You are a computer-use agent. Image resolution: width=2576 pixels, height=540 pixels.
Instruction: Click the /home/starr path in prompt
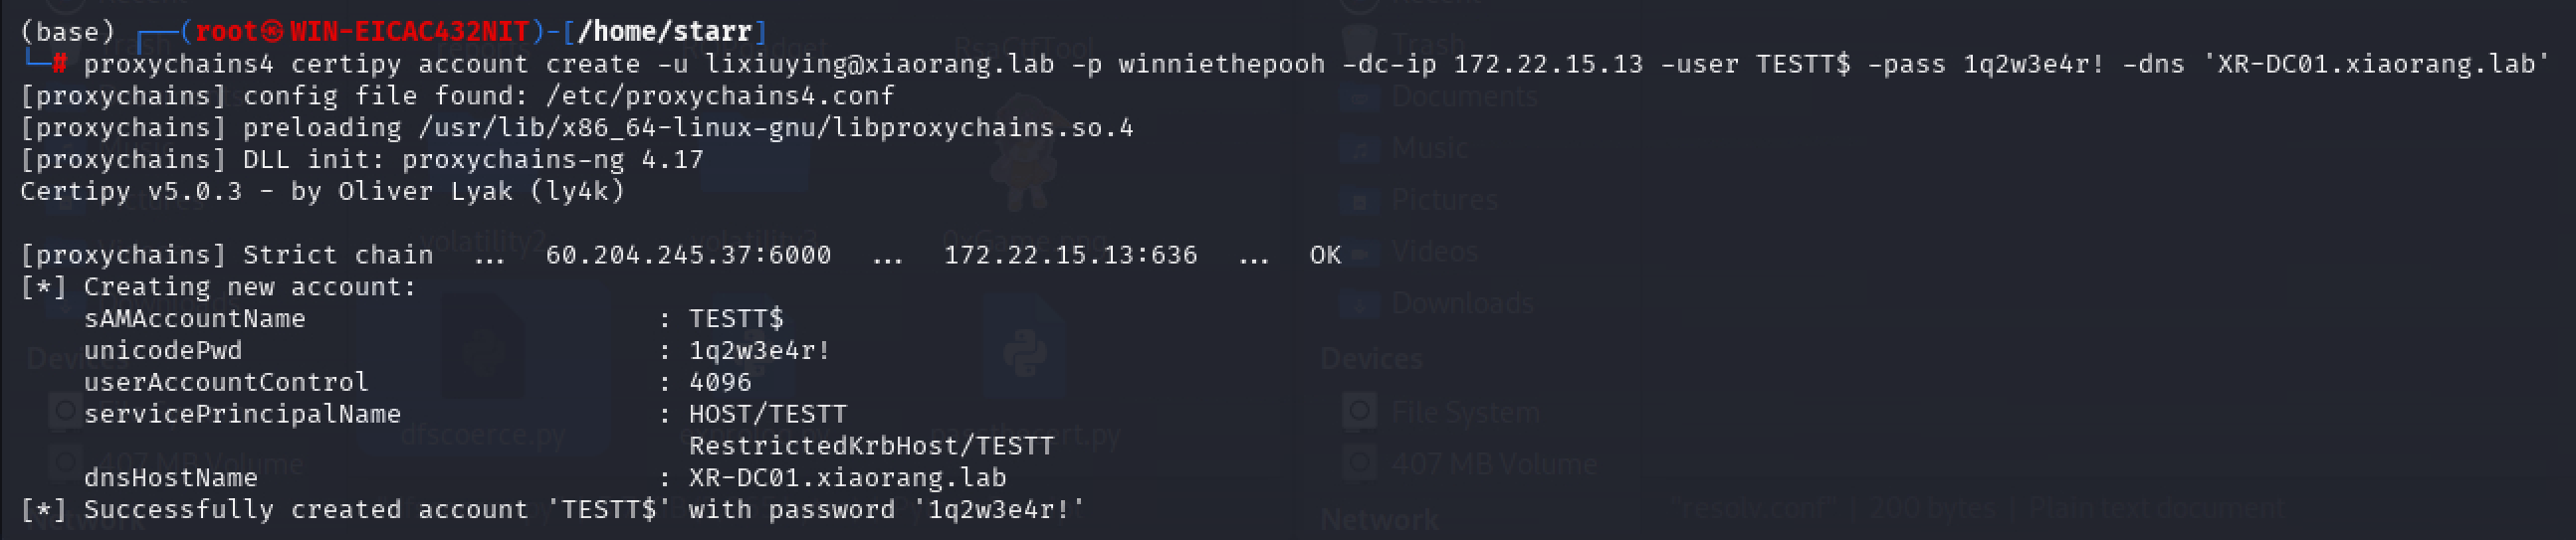pos(664,32)
